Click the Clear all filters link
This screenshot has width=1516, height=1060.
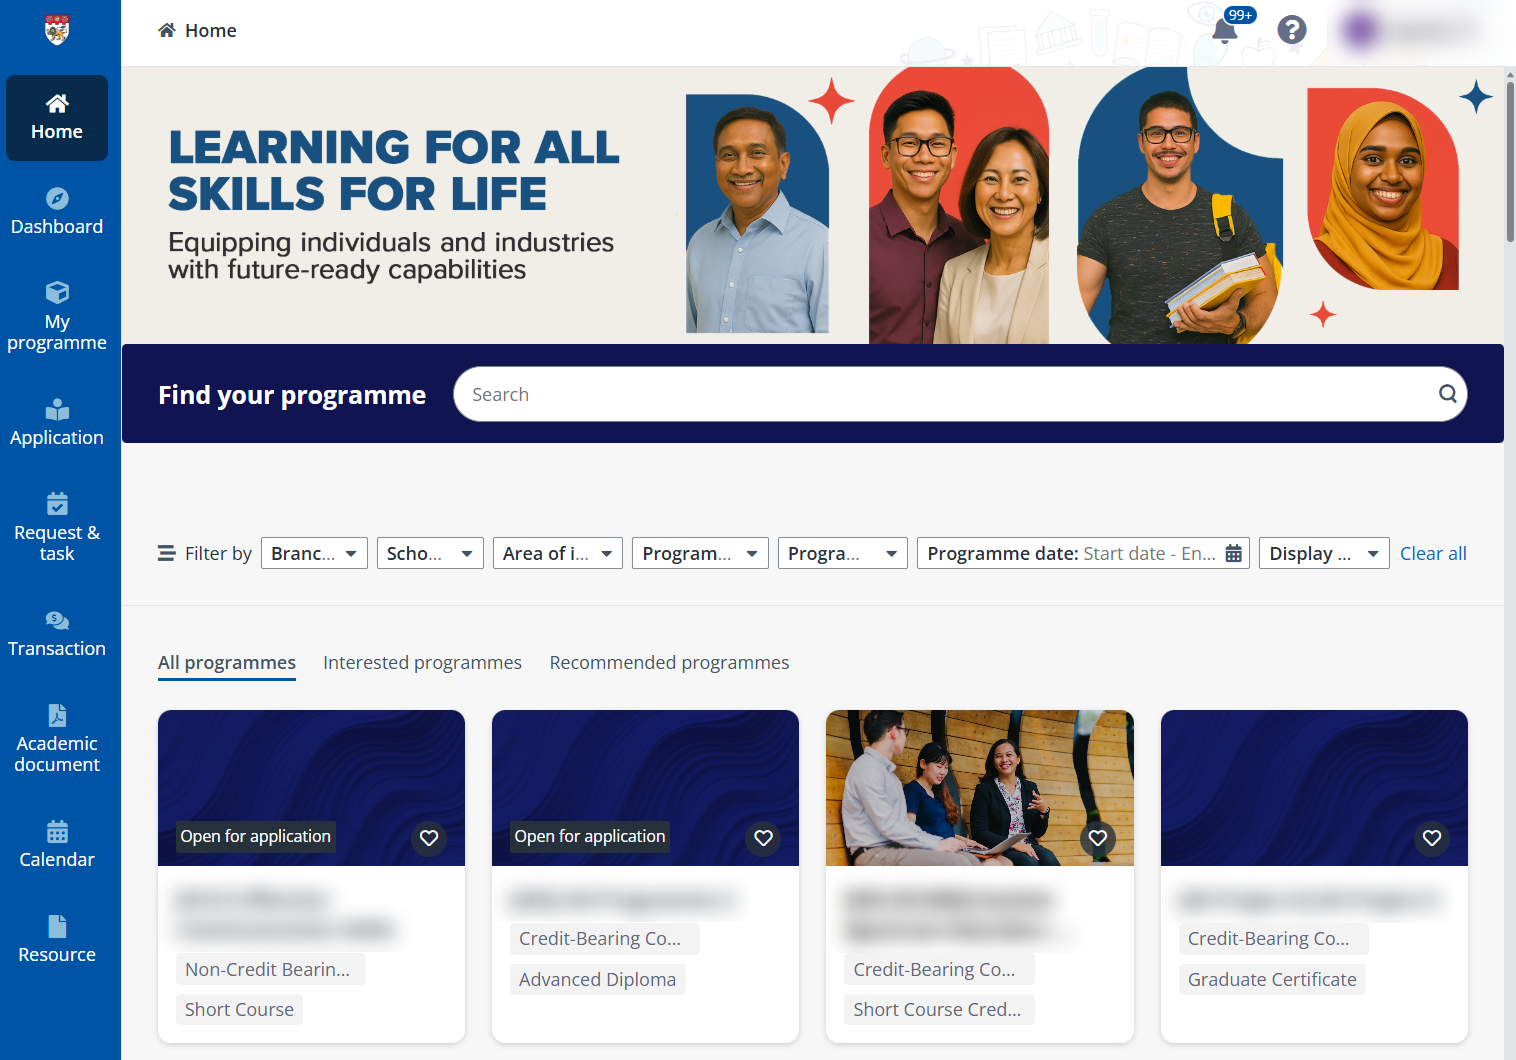(x=1432, y=553)
